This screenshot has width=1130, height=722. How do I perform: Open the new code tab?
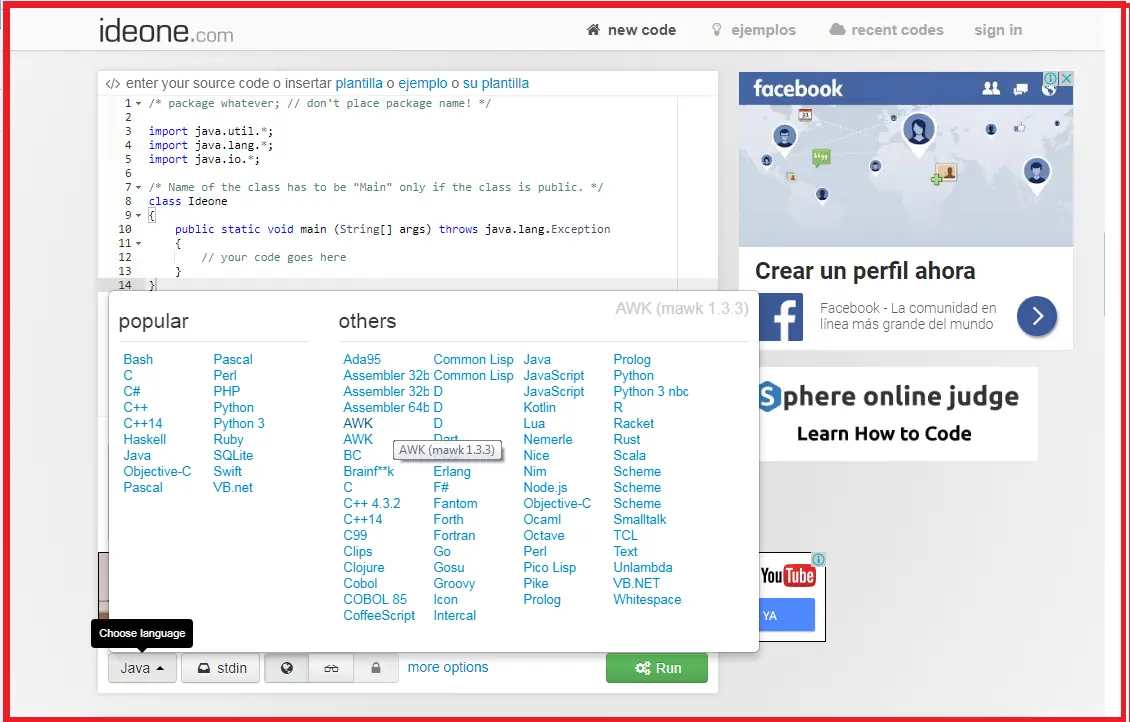(631, 30)
